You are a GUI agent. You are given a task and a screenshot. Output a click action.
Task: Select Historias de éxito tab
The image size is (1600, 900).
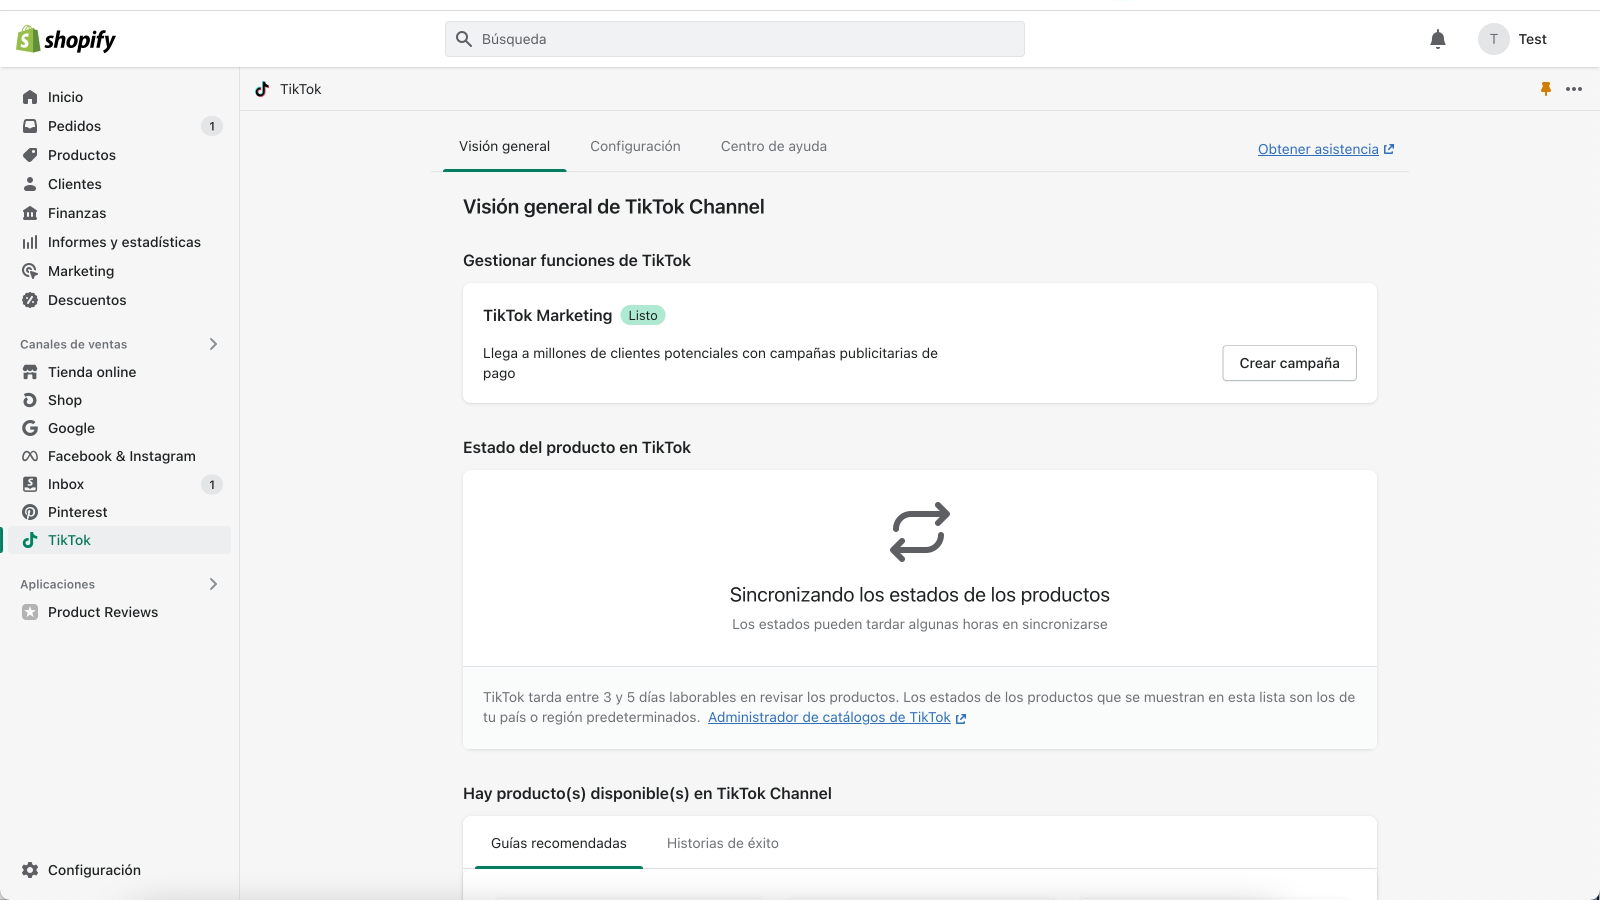click(x=723, y=843)
